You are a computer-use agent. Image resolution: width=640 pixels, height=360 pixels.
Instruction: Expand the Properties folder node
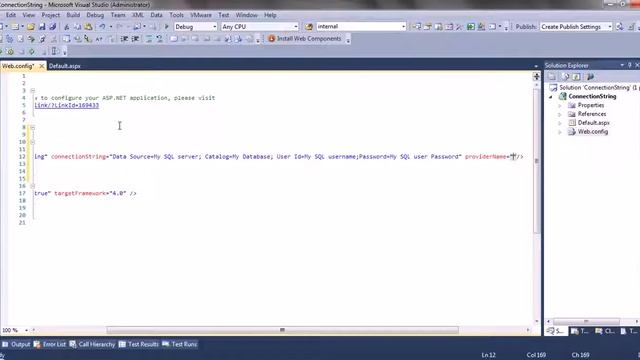560,106
